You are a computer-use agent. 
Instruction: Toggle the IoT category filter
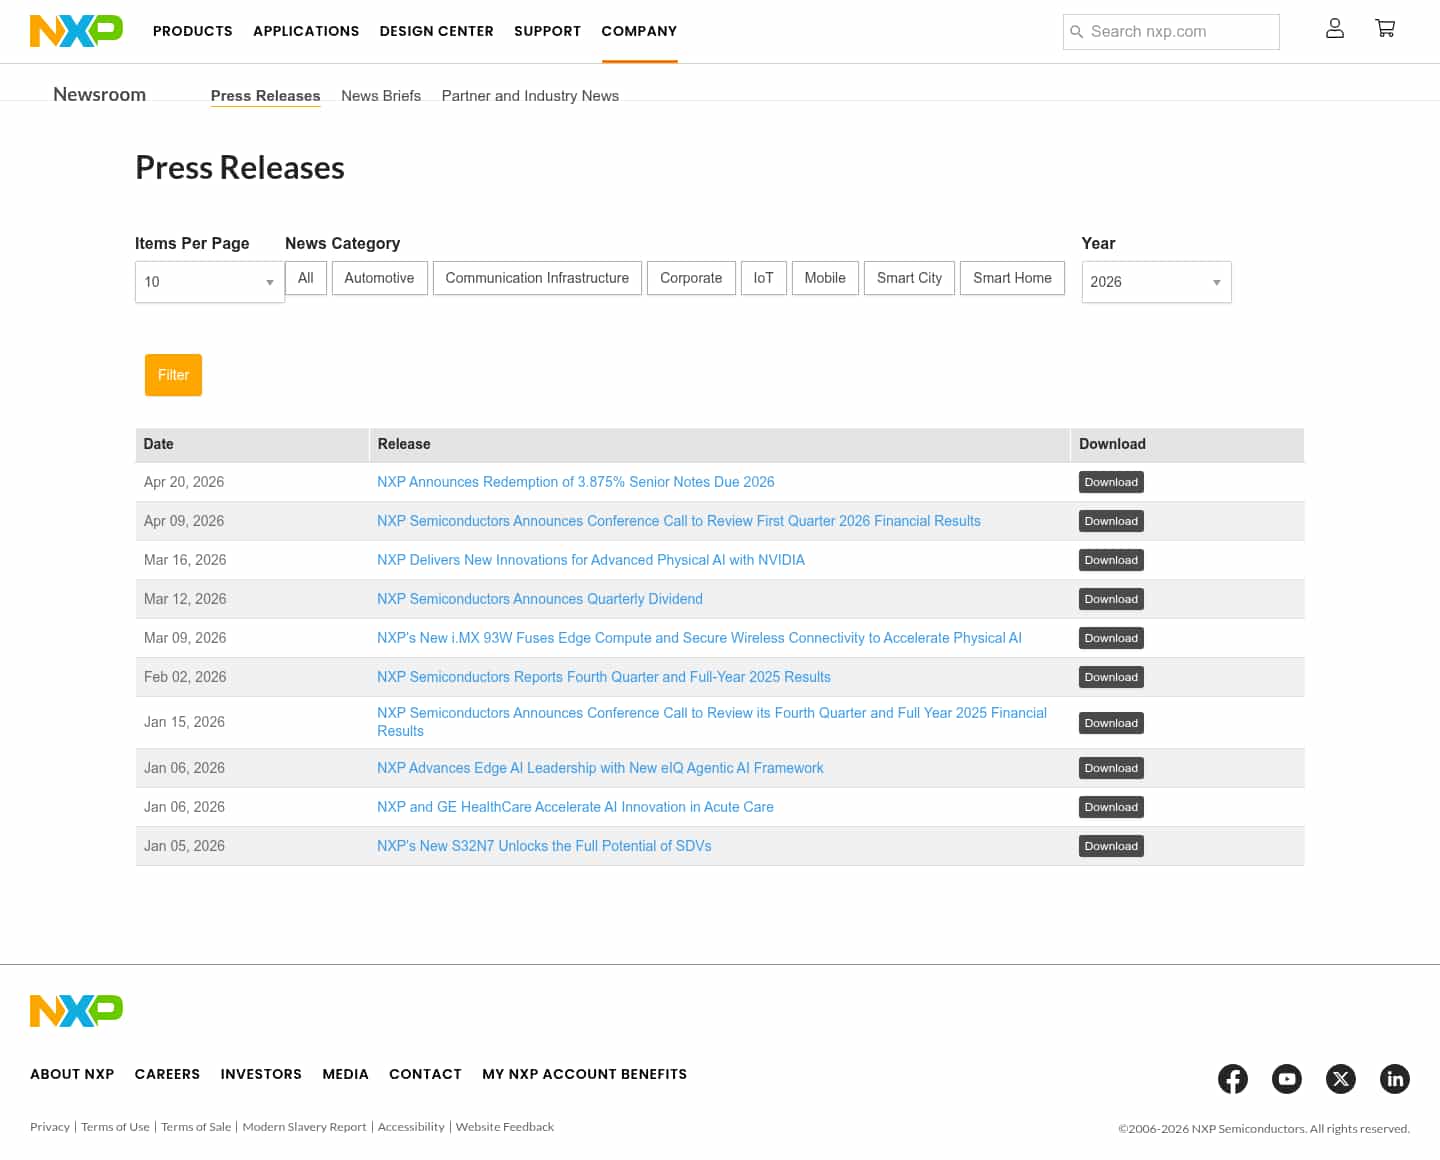(x=764, y=278)
